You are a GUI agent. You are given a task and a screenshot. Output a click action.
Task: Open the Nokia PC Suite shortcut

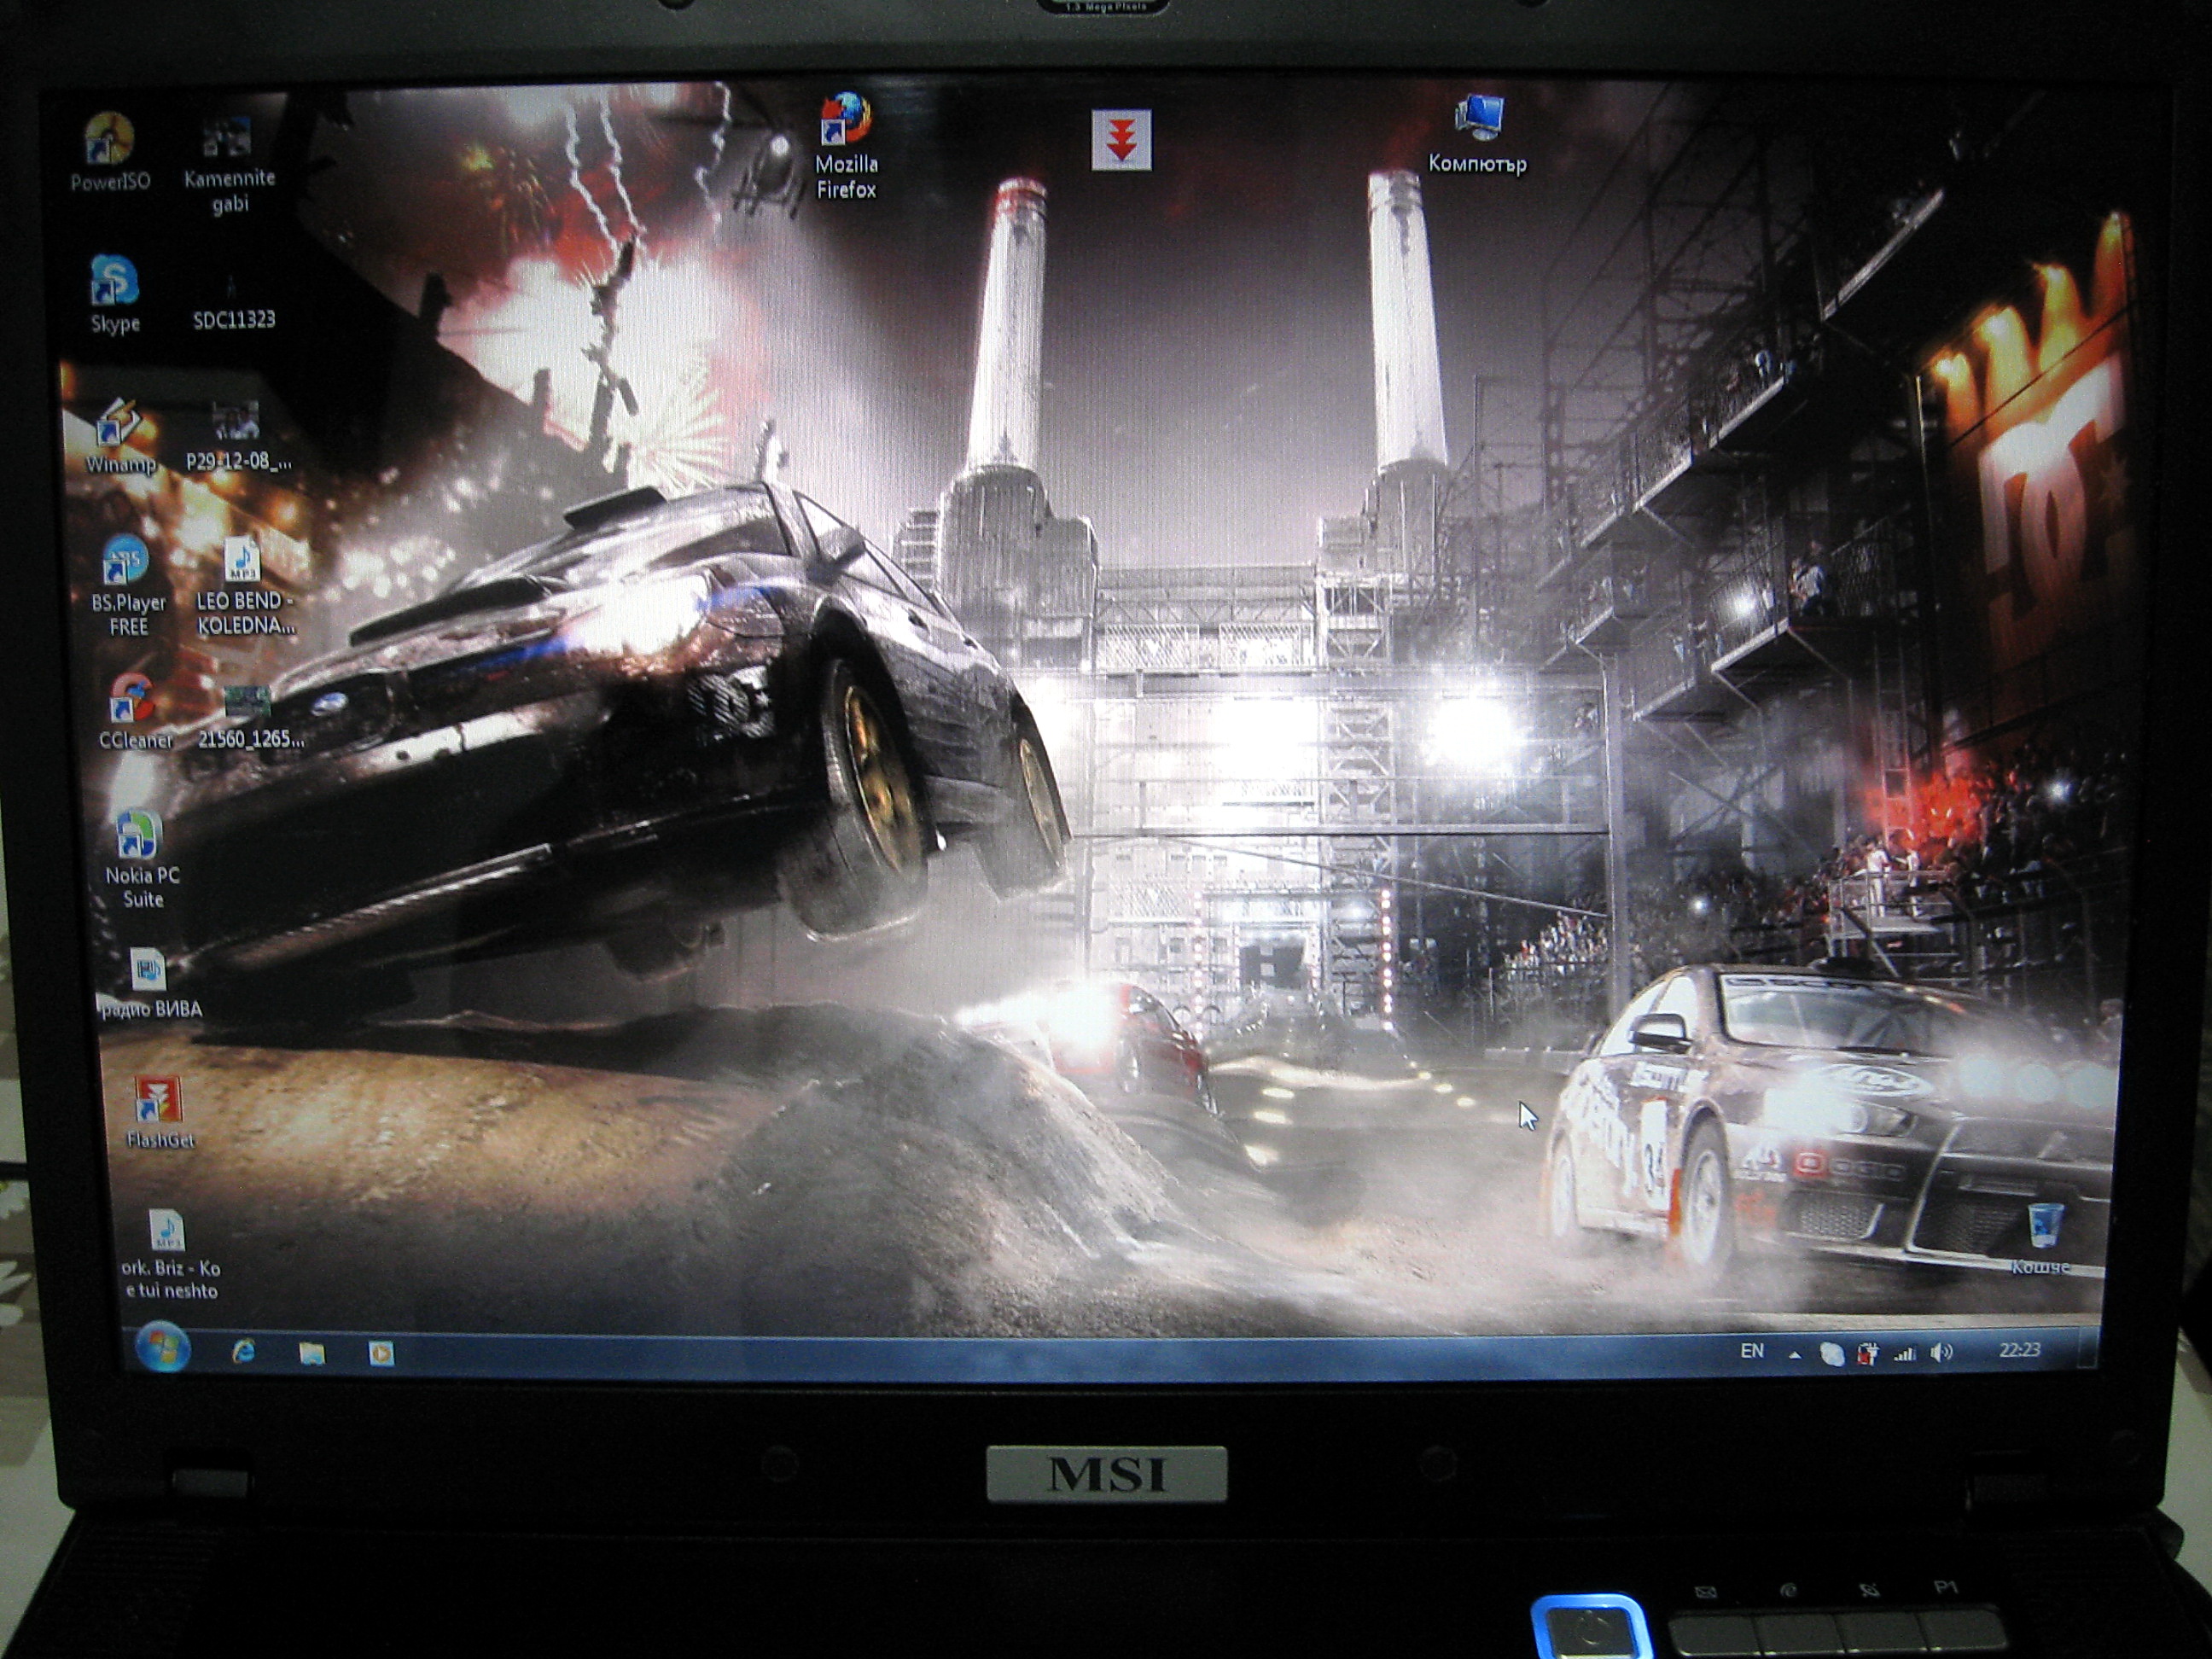pos(142,860)
